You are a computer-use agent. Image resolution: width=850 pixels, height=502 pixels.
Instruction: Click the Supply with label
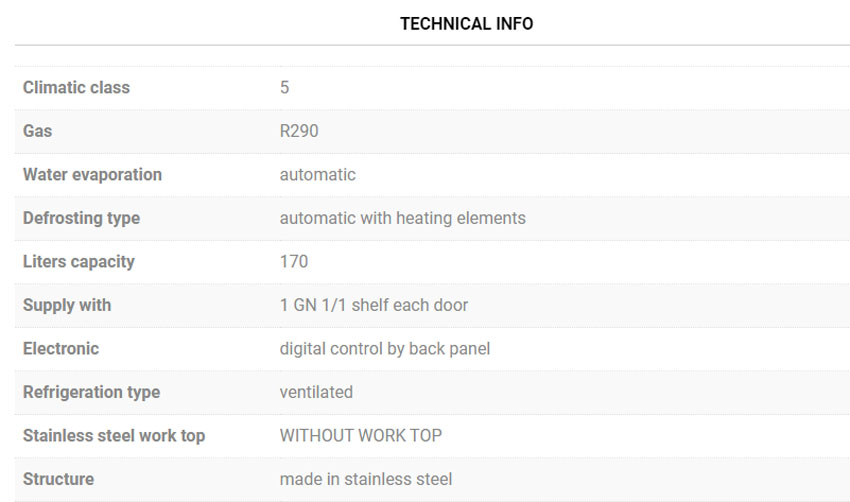67,305
